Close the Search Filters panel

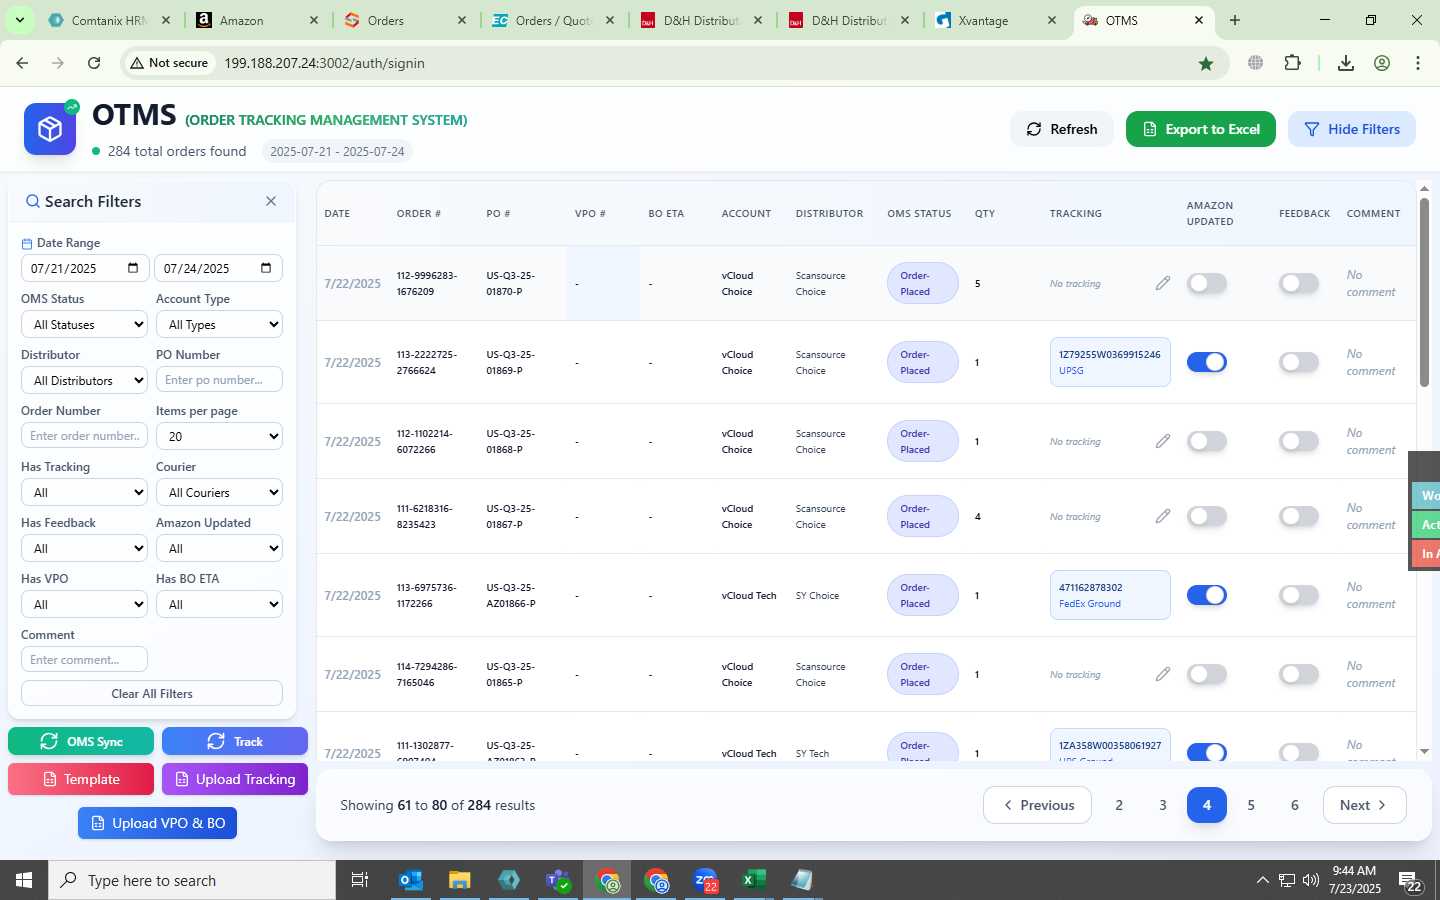271,201
